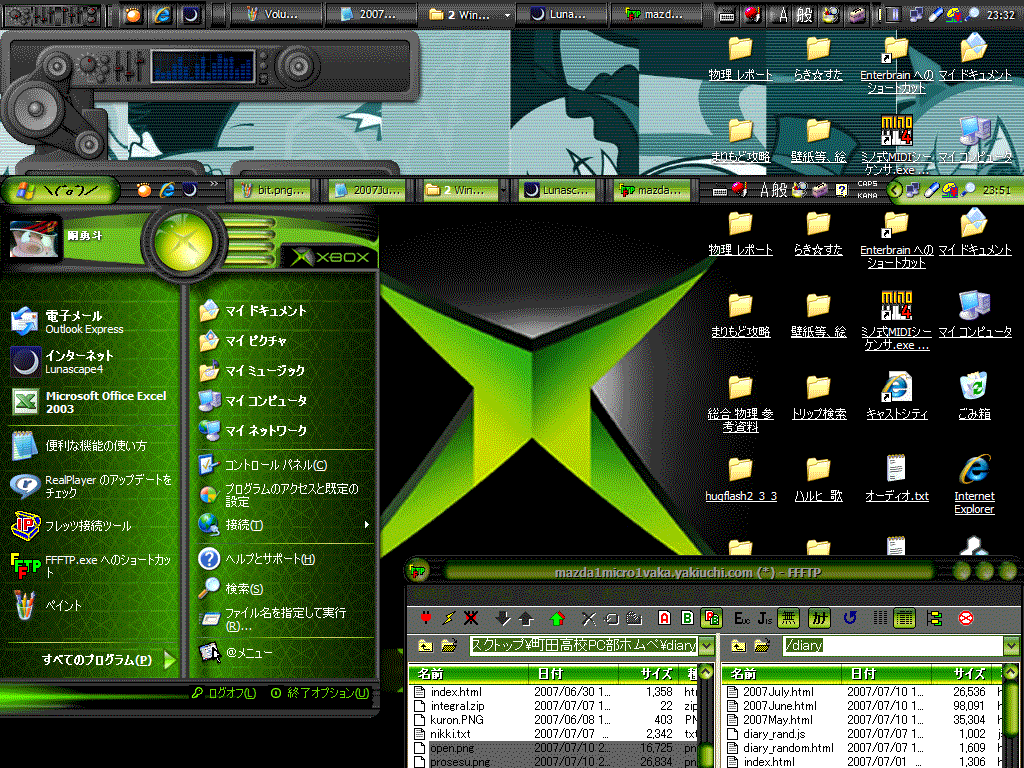Open 検索(S) in start menu
Screen dimensions: 1024x768
(x=285, y=588)
